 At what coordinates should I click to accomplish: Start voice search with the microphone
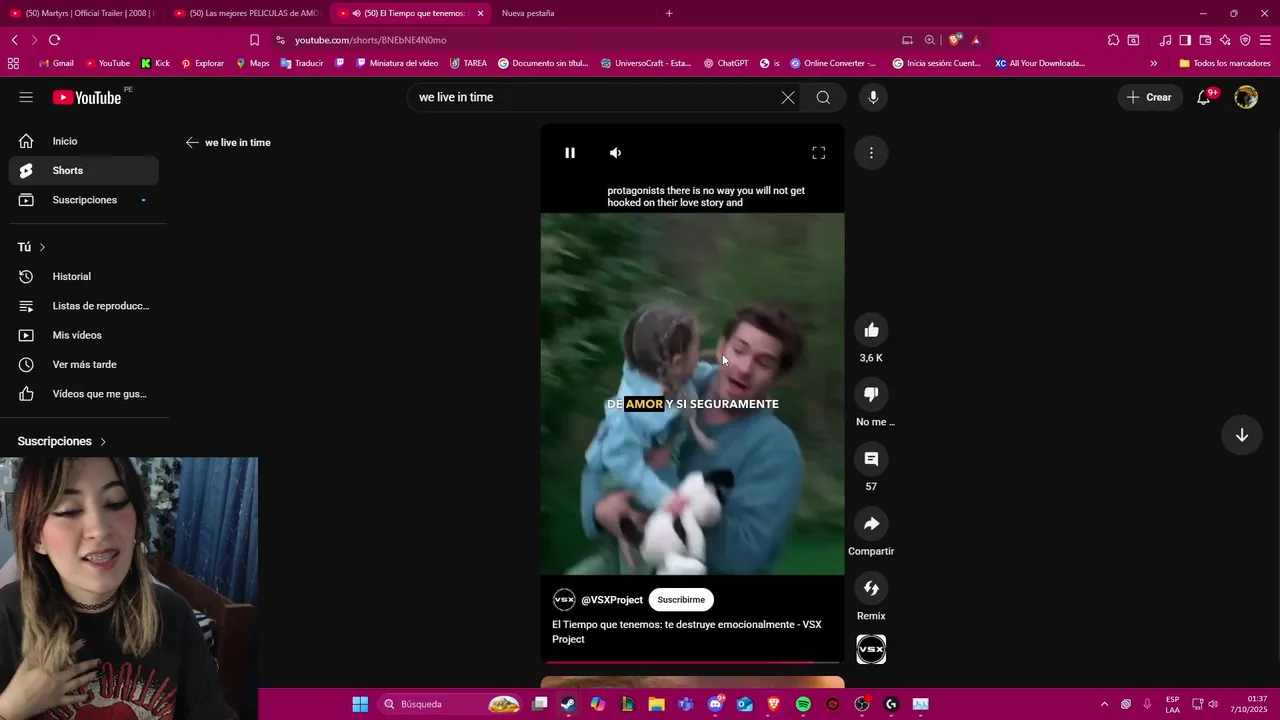pyautogui.click(x=873, y=97)
